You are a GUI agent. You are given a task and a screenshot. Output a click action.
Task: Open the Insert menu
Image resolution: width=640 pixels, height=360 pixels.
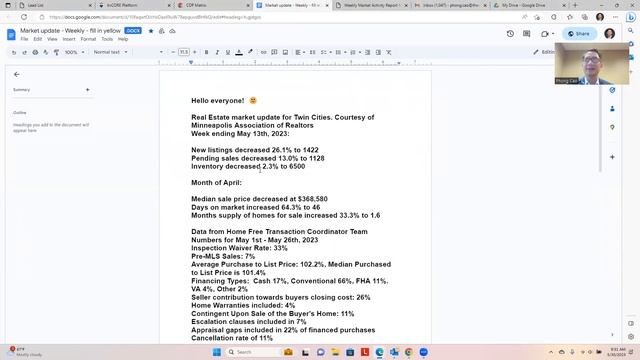pyautogui.click(x=69, y=39)
